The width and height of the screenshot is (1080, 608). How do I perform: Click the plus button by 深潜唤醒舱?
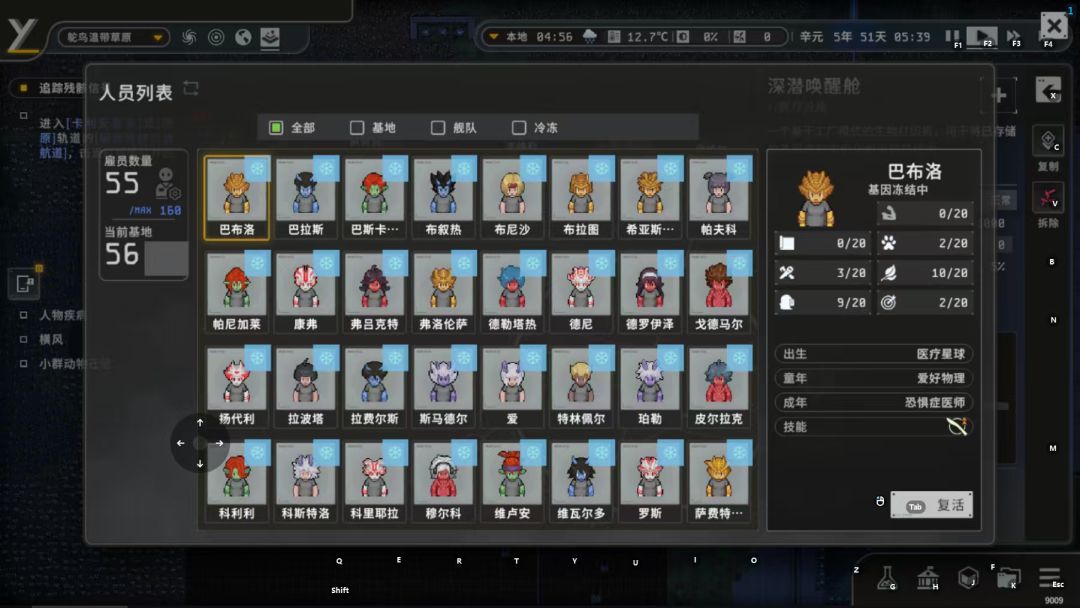pyautogui.click(x=999, y=95)
